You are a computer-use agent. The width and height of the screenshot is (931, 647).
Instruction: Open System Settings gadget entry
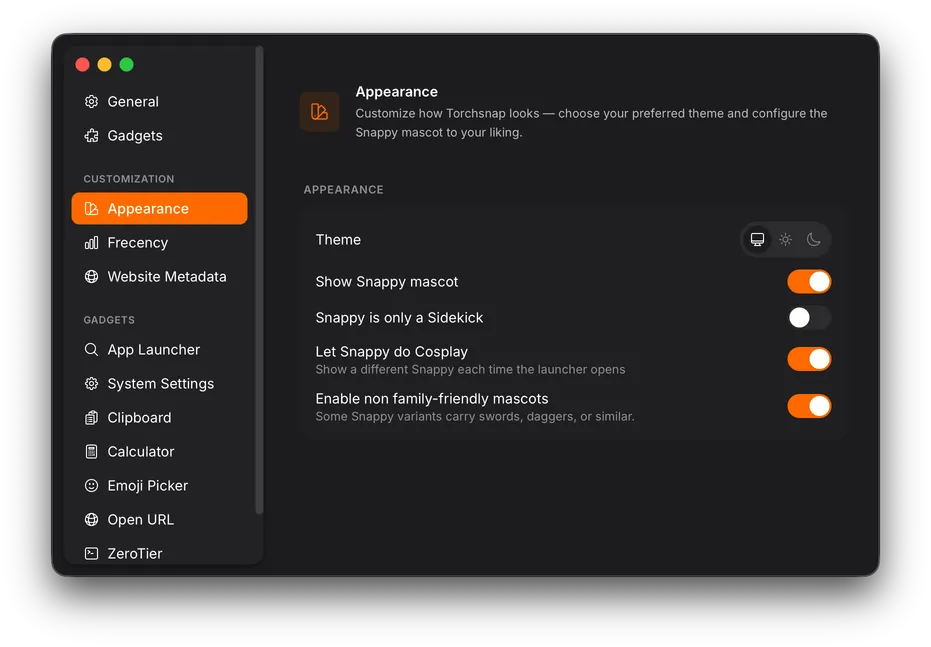point(159,383)
